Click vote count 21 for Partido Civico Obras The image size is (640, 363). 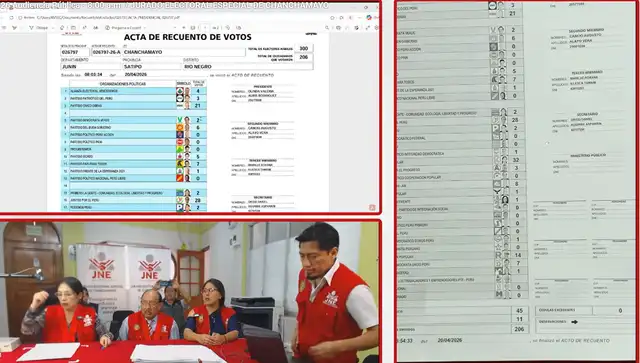coord(198,106)
